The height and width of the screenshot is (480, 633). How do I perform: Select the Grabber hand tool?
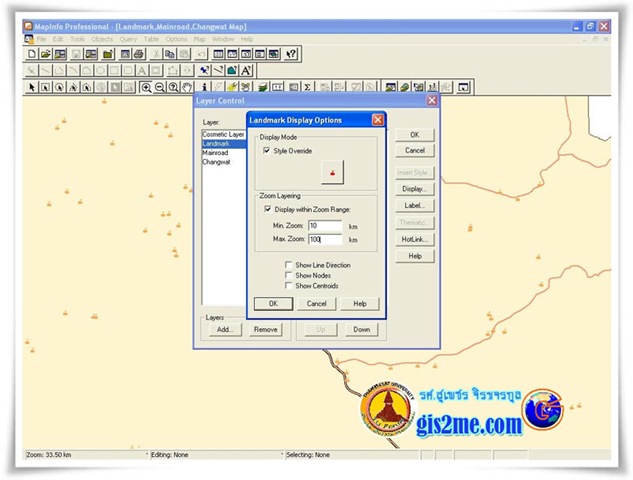[187, 87]
